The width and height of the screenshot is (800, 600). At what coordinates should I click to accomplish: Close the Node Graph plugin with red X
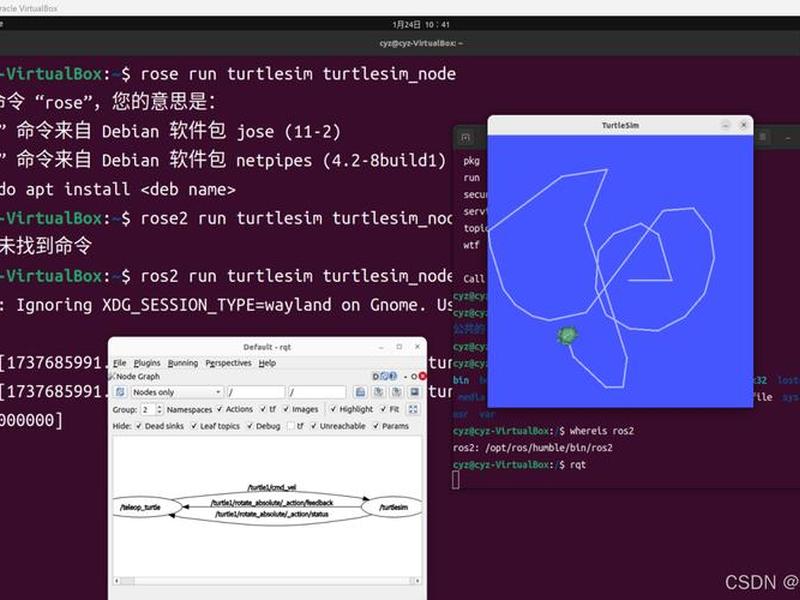coord(422,377)
